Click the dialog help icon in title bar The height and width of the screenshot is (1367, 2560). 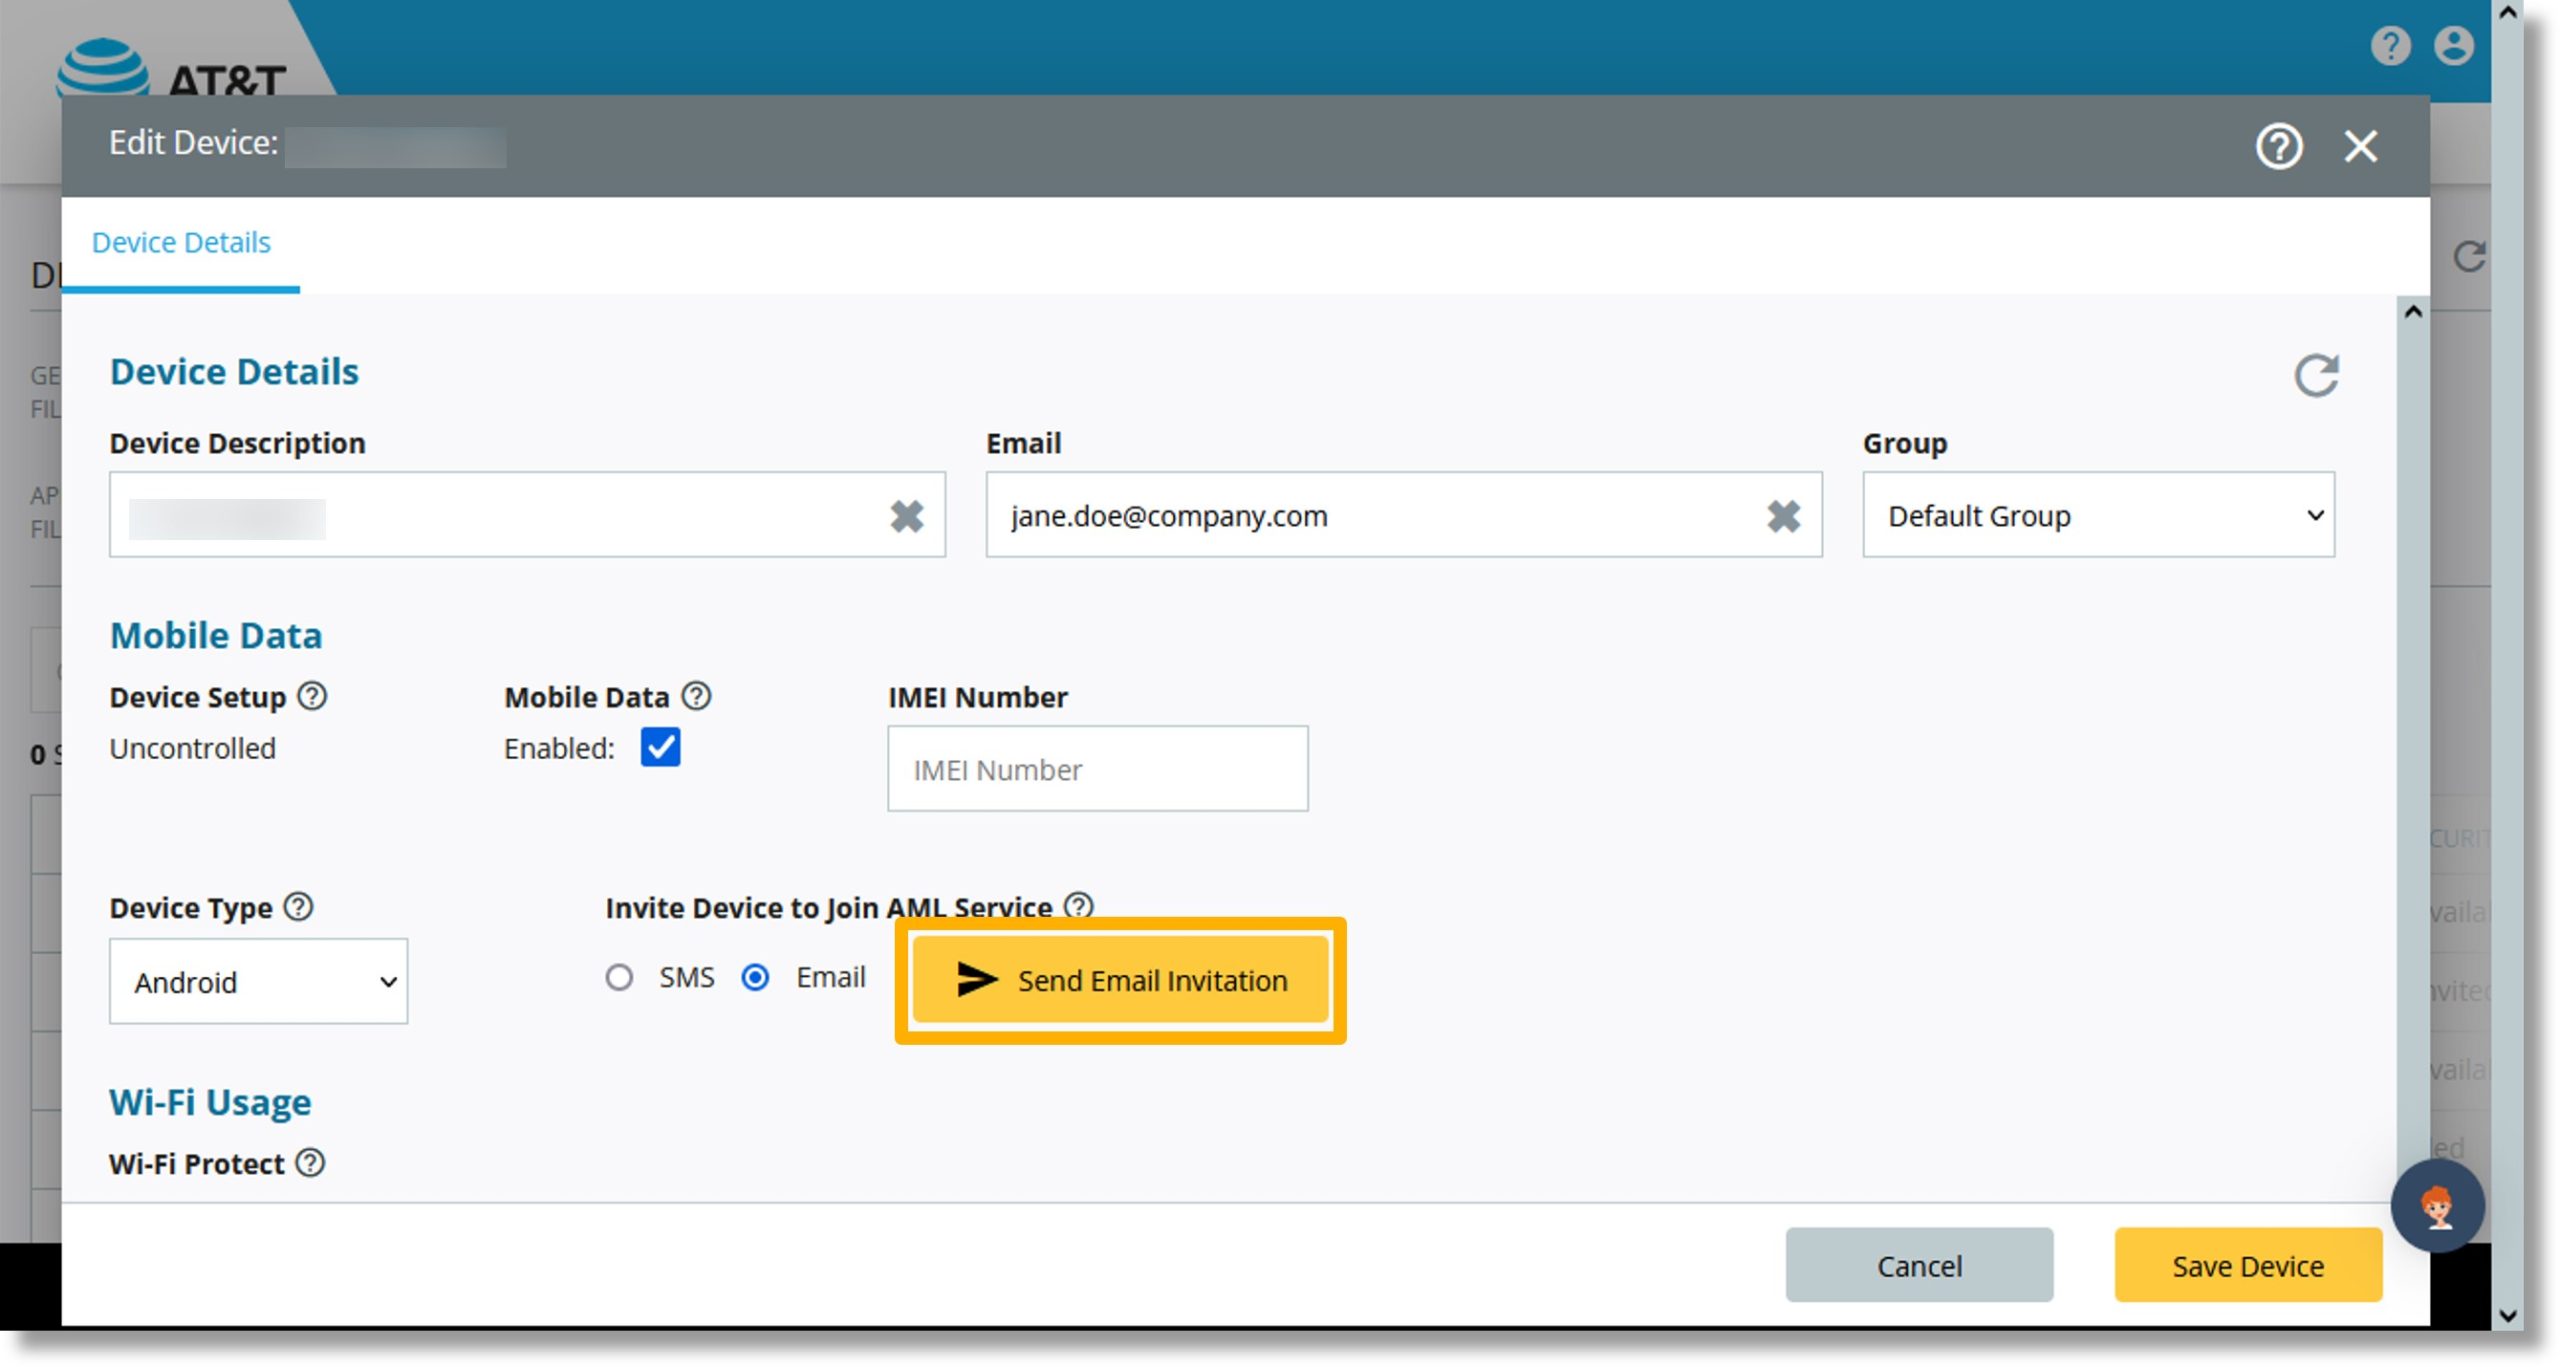(2284, 144)
